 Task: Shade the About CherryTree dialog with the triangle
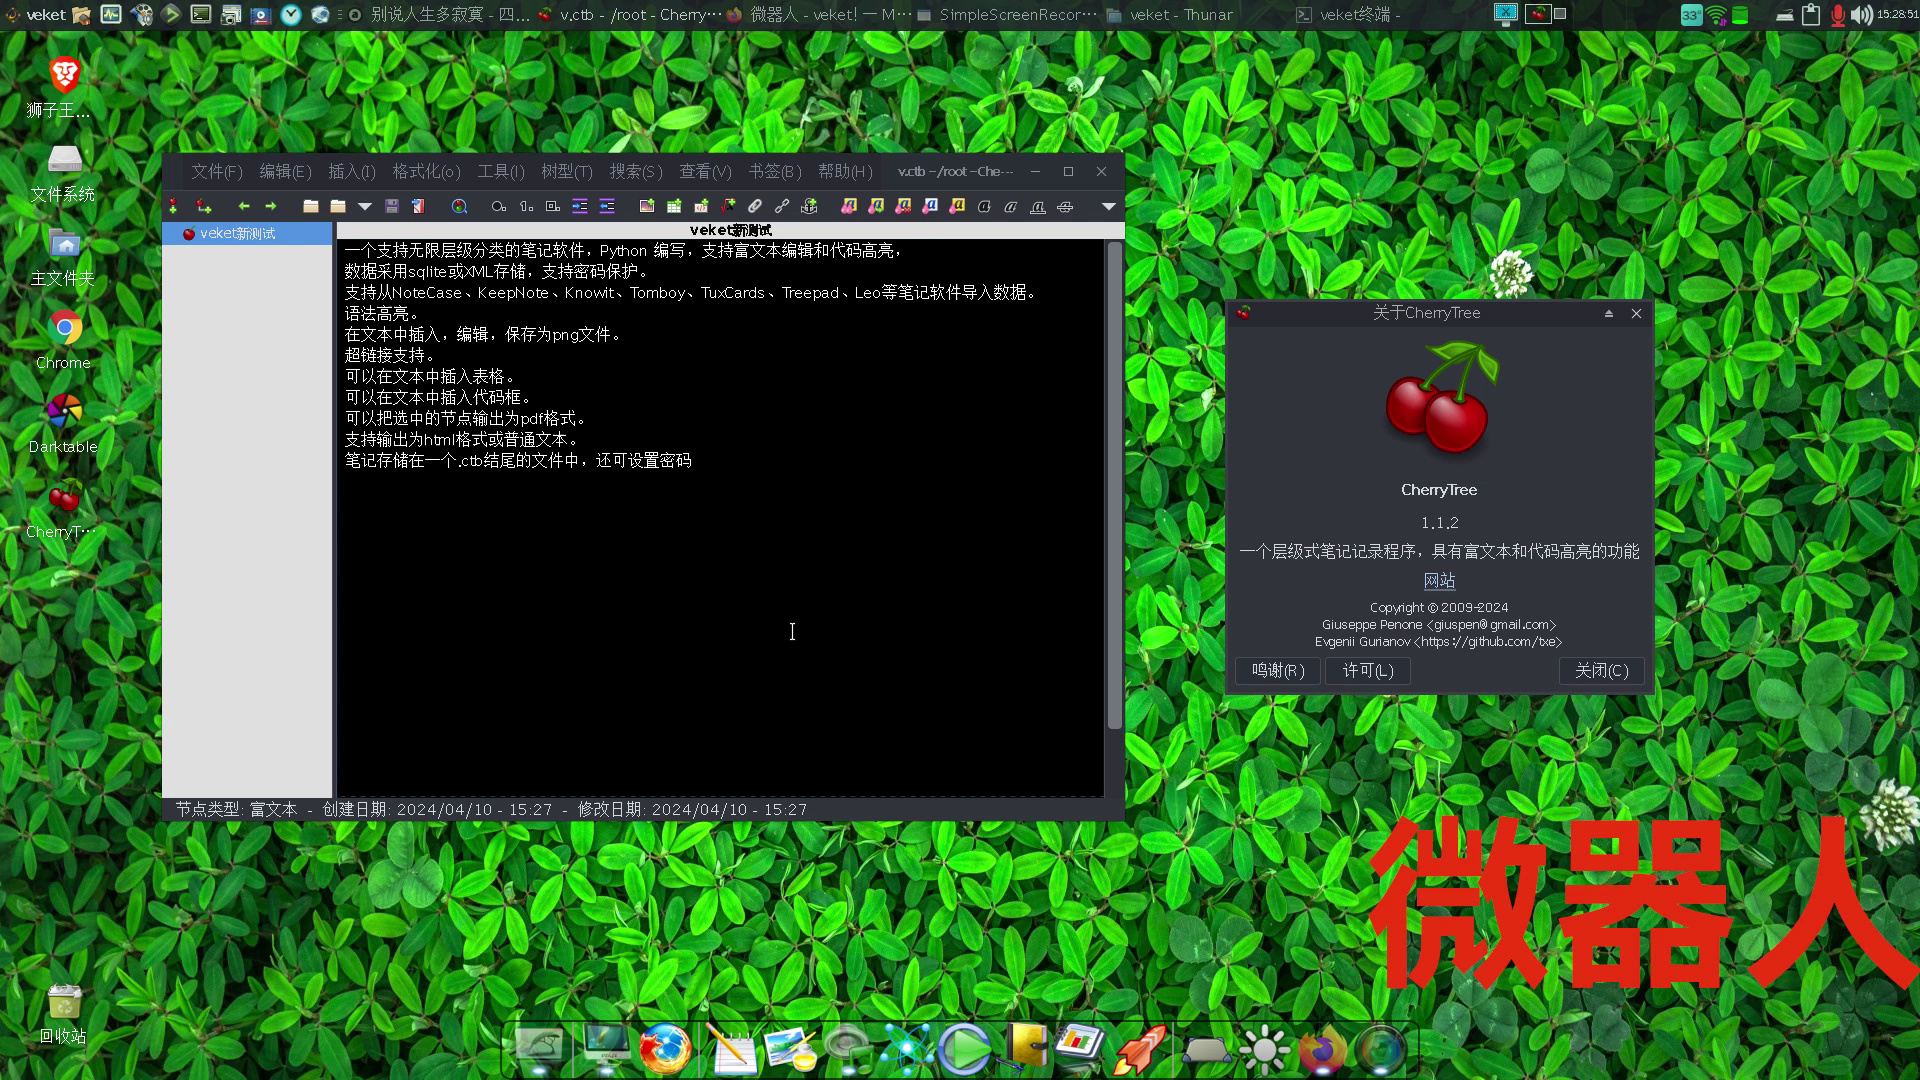[1608, 313]
